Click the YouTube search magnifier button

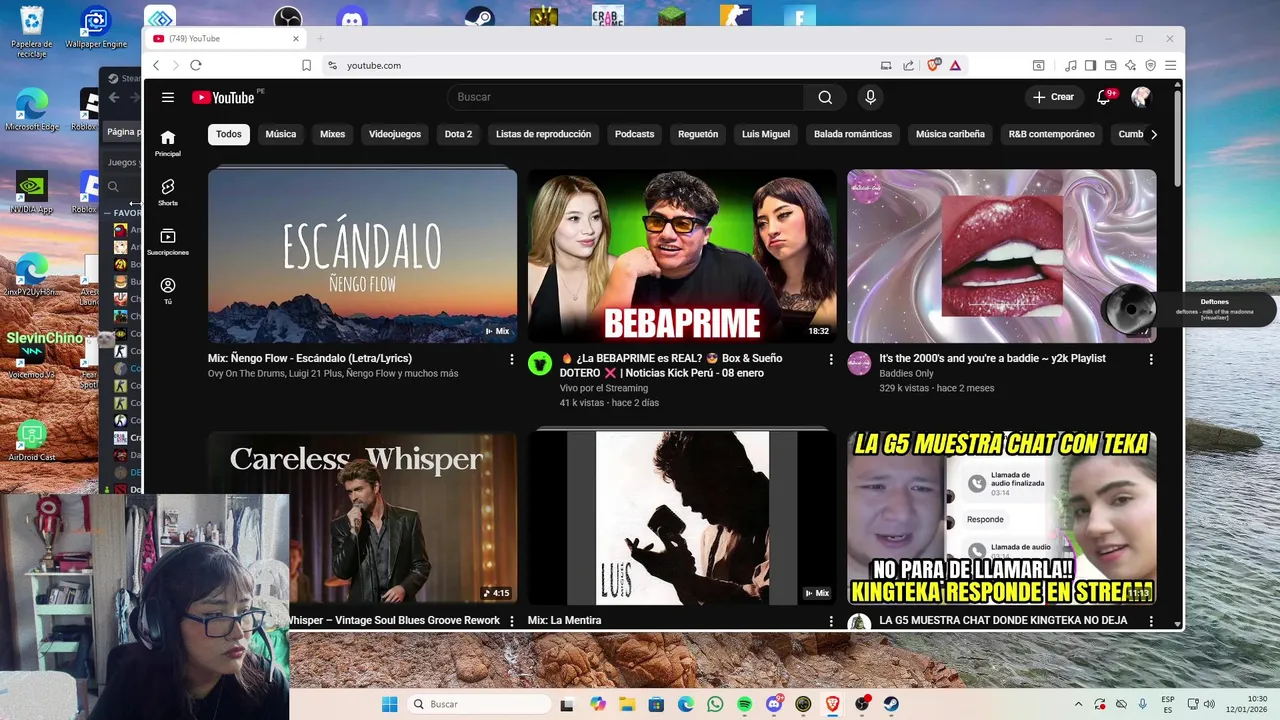825,97
